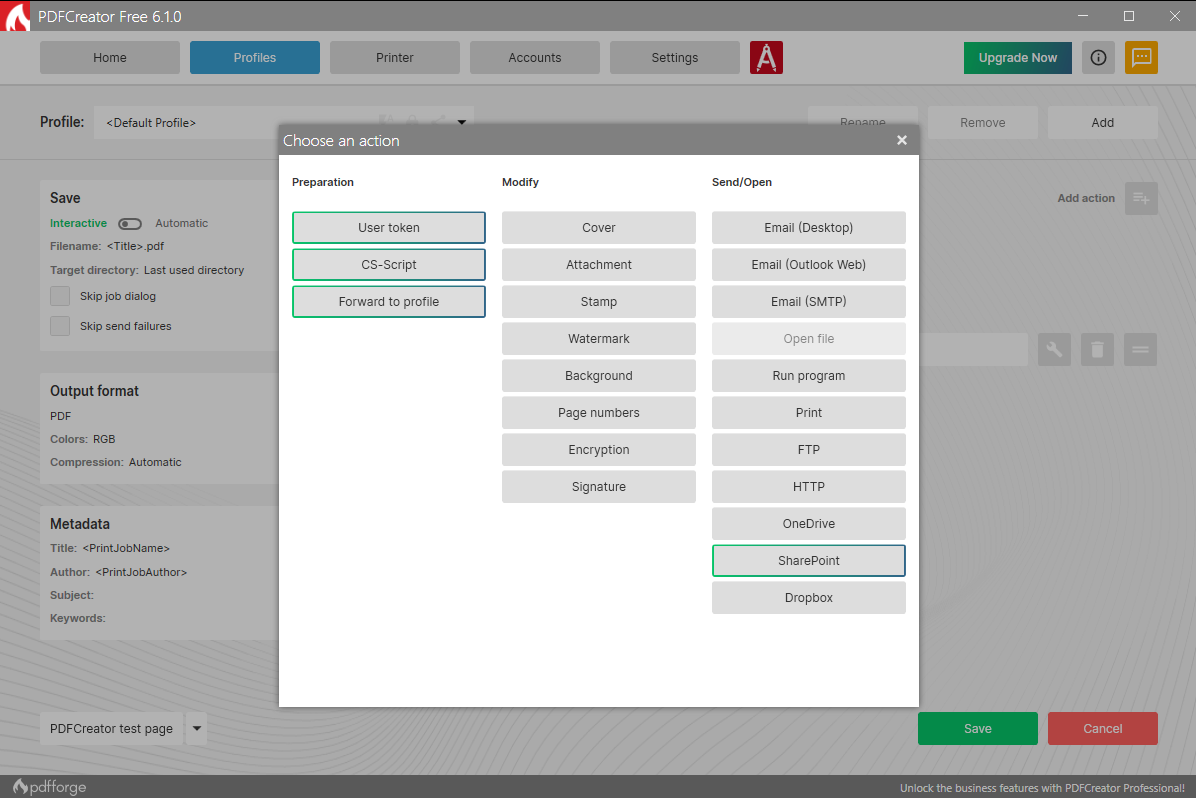Click the Author <PrintJobAuthor> metadata row
This screenshot has width=1196, height=798.
pyautogui.click(x=118, y=572)
